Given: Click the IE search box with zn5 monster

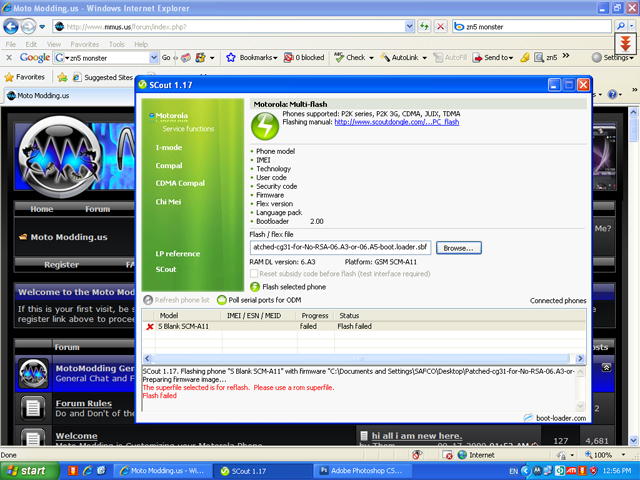Looking at the screenshot, I should tap(532, 27).
